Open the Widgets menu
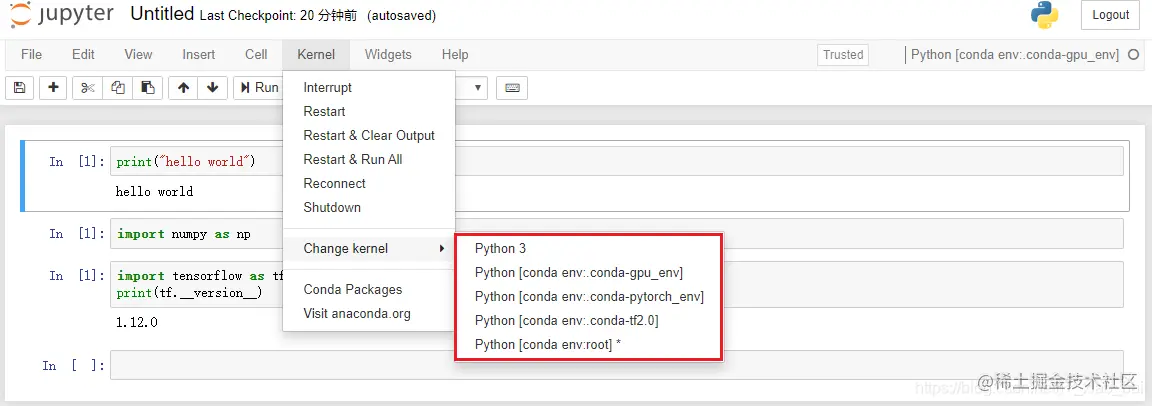The height and width of the screenshot is (406, 1152). click(388, 54)
